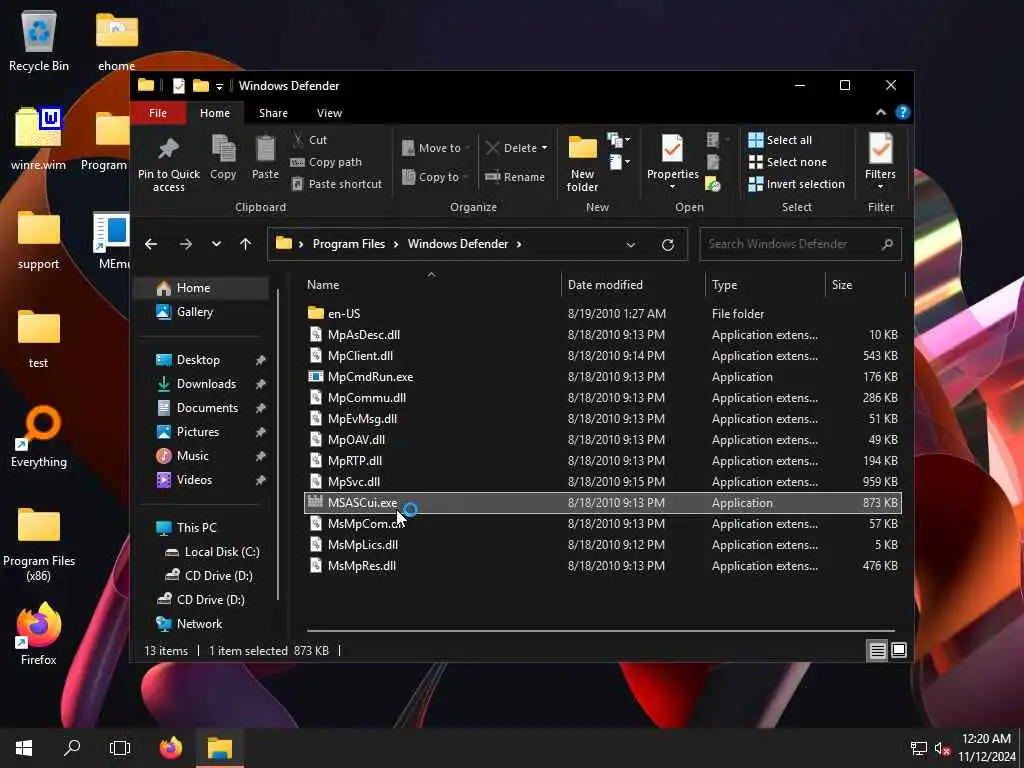Expand the address bar history dropdown

coord(631,245)
